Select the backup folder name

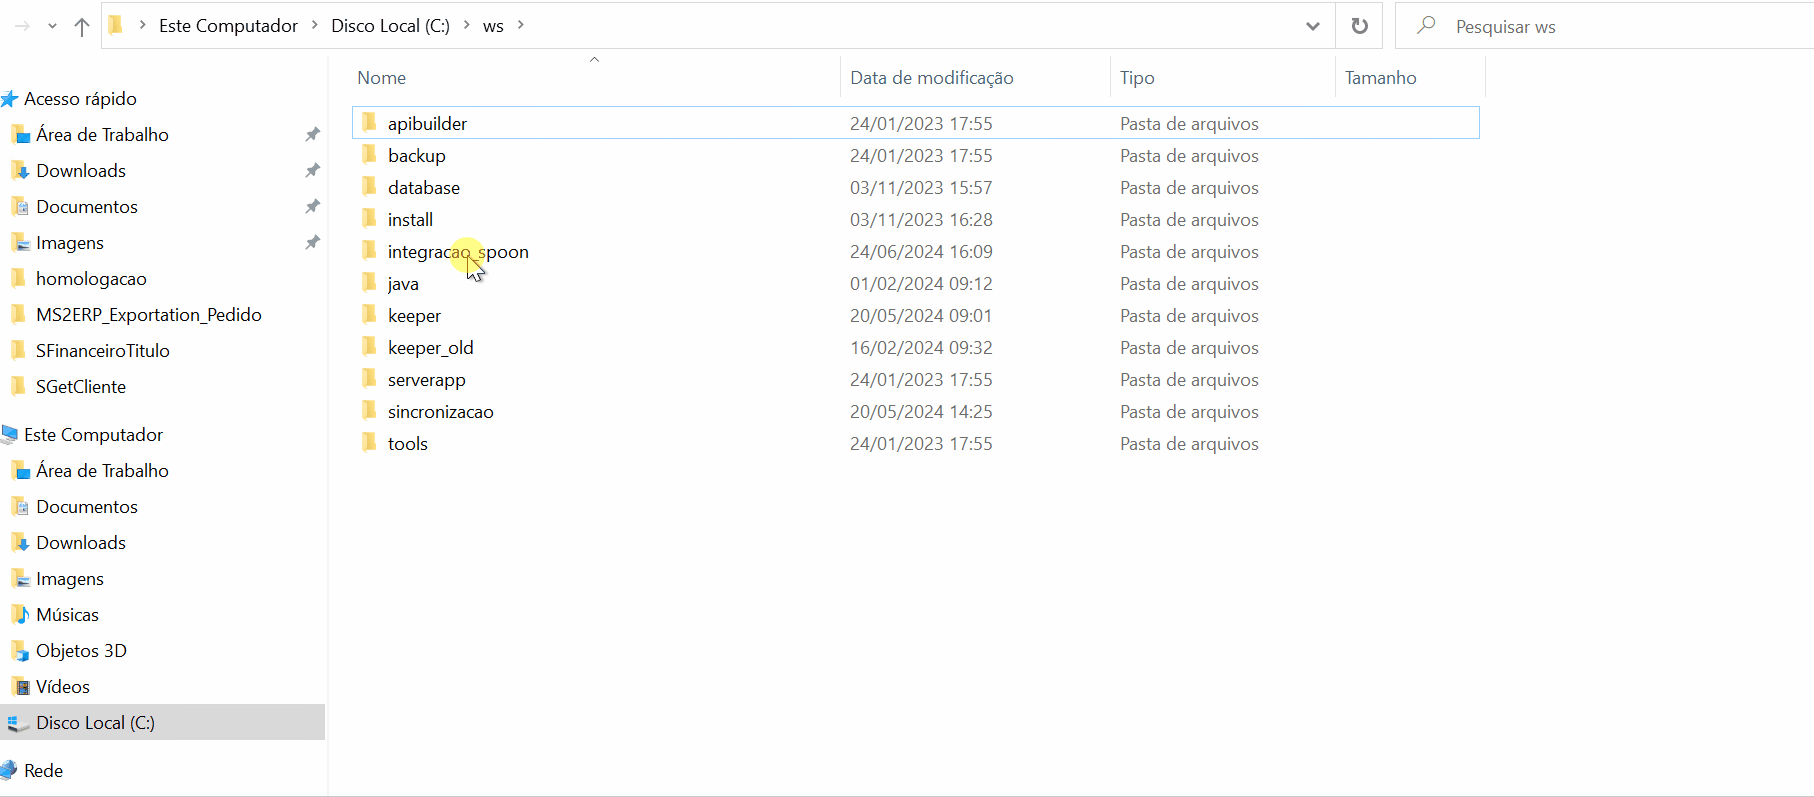[x=417, y=156]
